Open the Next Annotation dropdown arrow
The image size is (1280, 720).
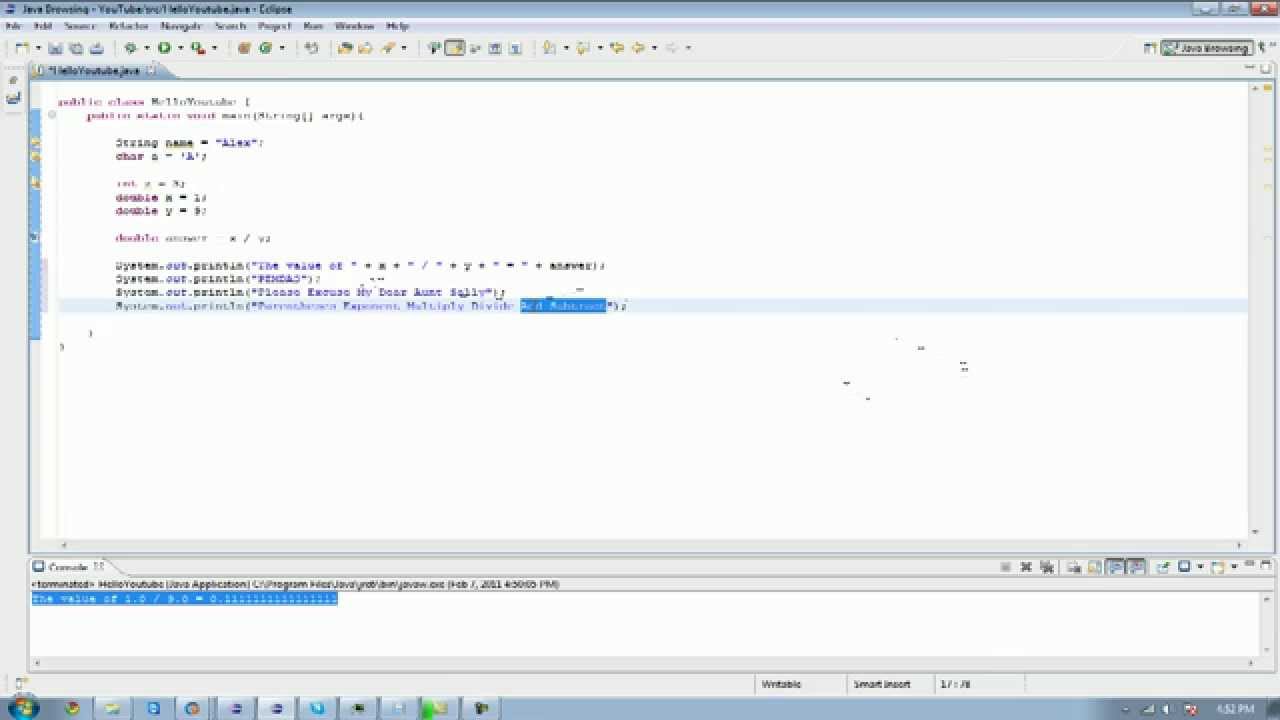(x=565, y=48)
